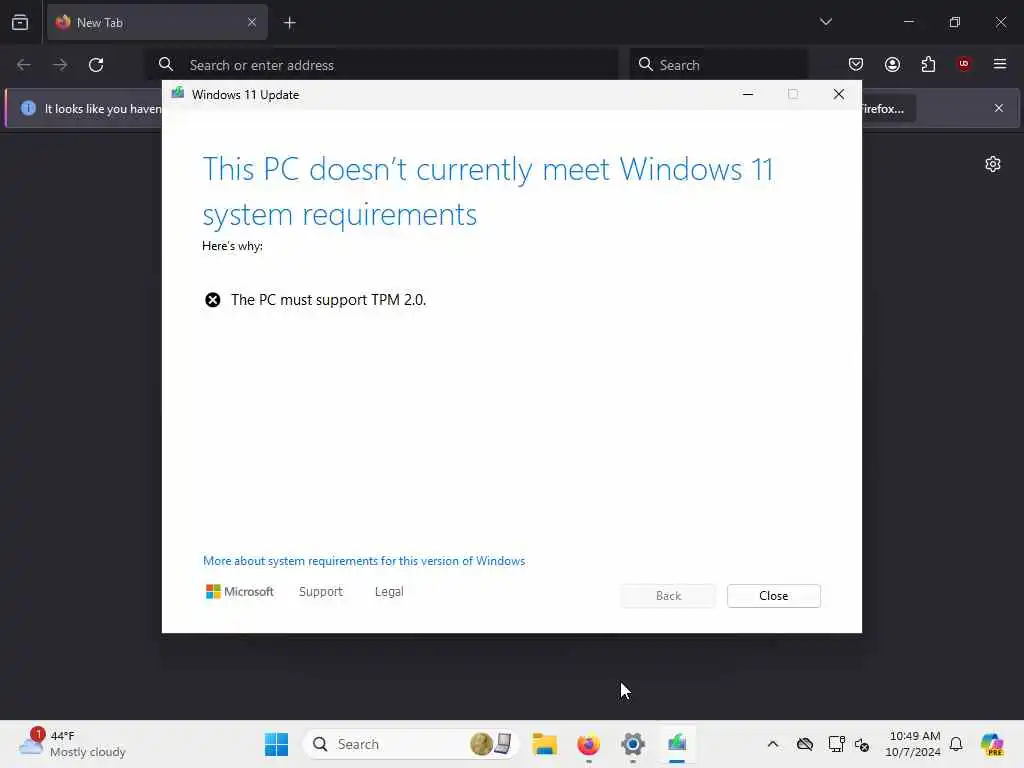Click the info icon in Firefox notification bar
The height and width of the screenshot is (768, 1024).
[28, 108]
